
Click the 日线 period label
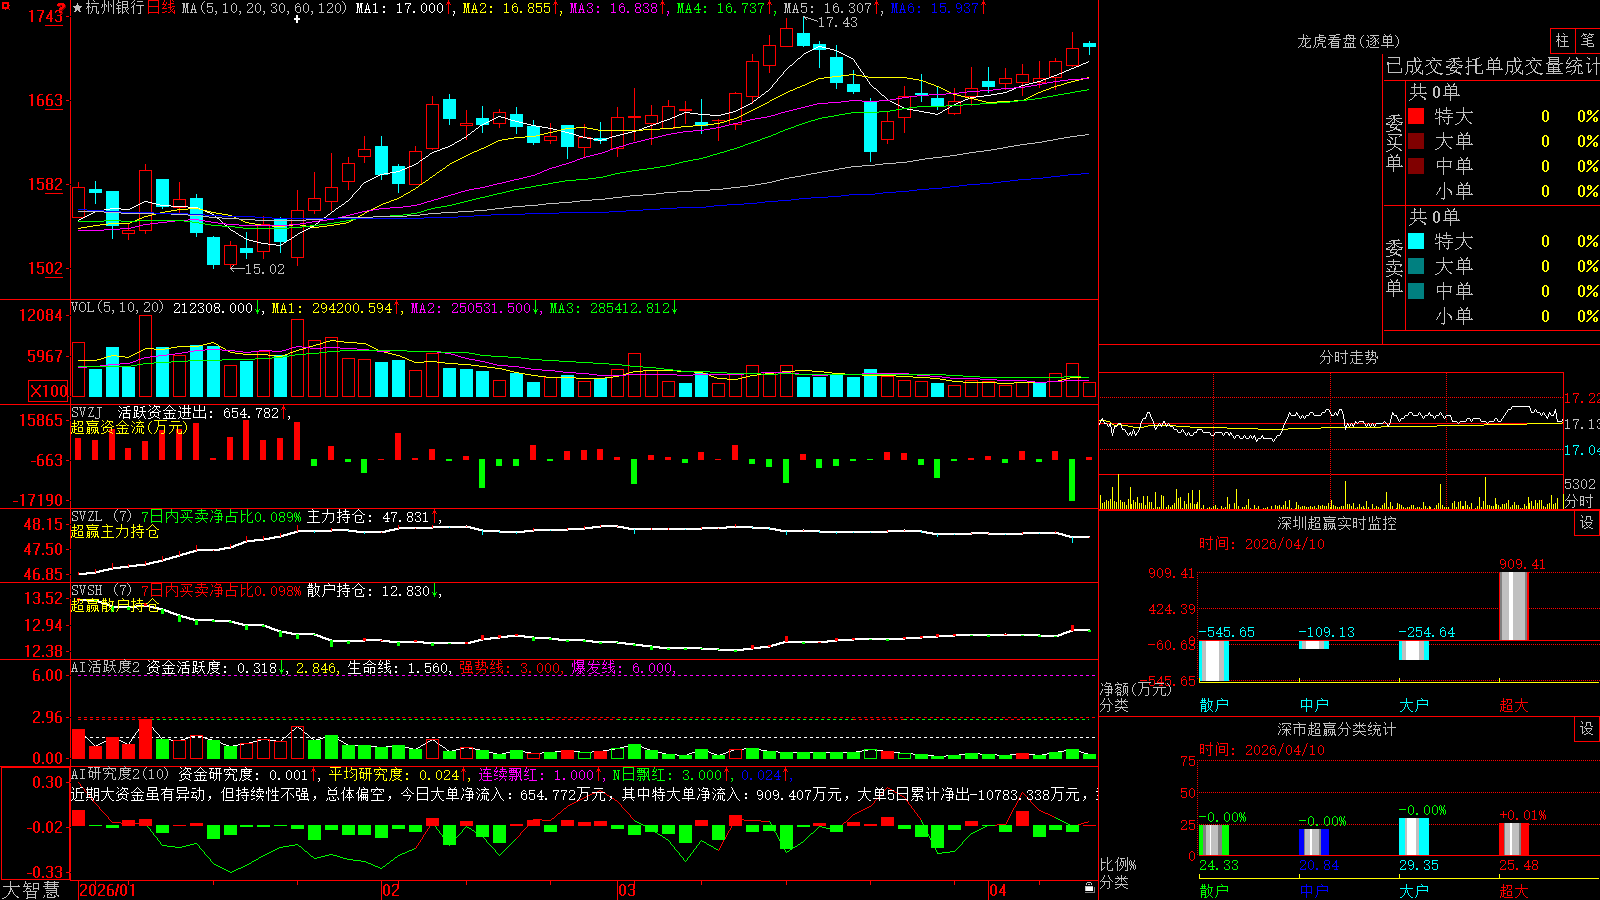[161, 8]
